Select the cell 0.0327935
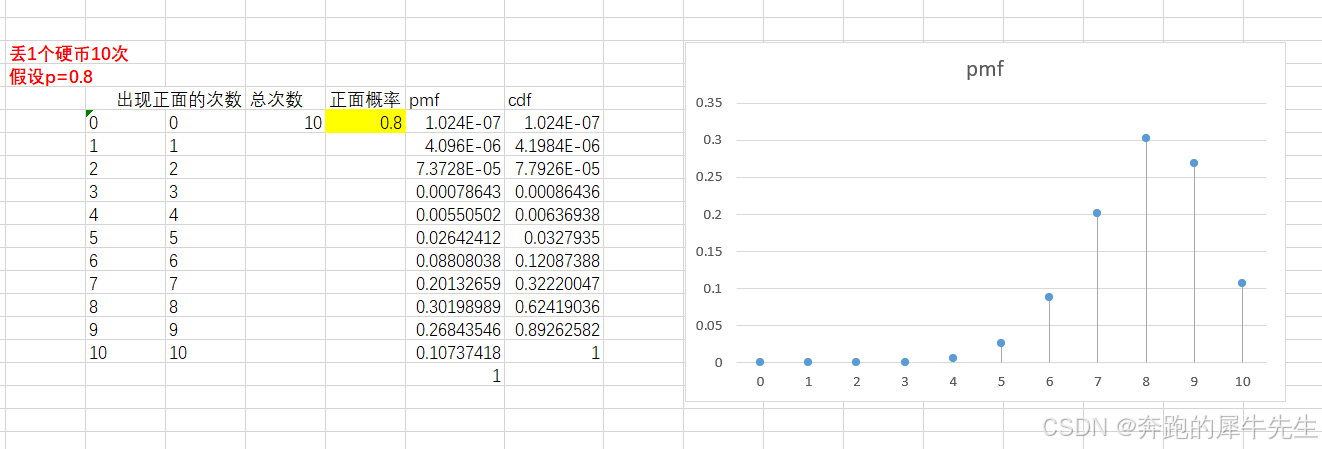Screen dimensions: 1322x449 point(553,238)
